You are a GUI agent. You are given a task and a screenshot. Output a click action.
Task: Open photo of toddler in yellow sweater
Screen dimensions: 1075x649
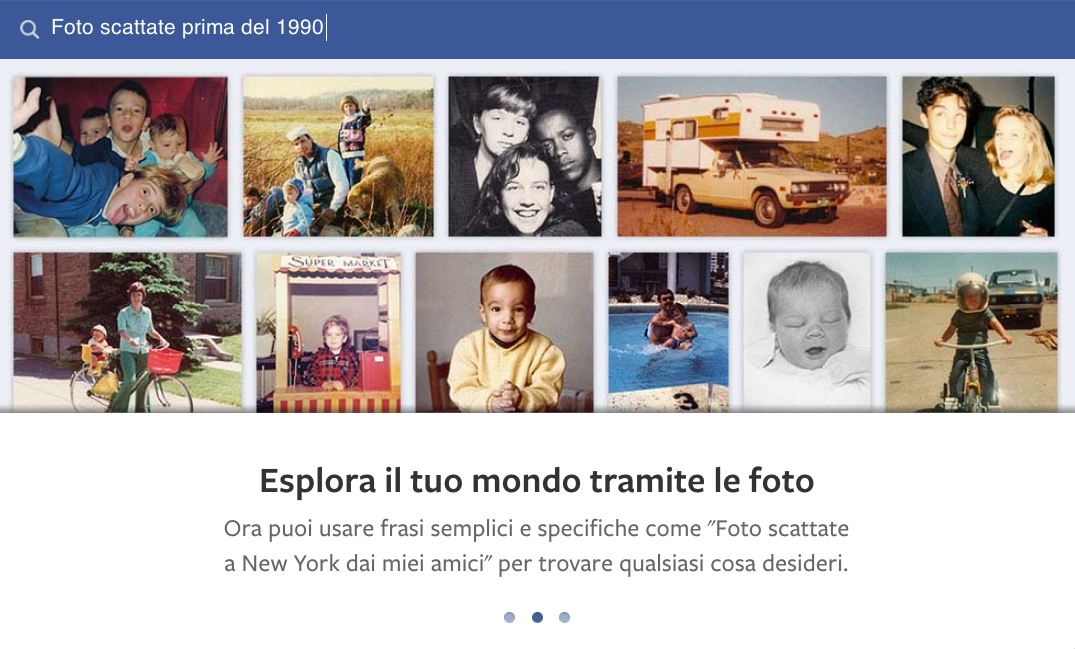pyautogui.click(x=505, y=332)
